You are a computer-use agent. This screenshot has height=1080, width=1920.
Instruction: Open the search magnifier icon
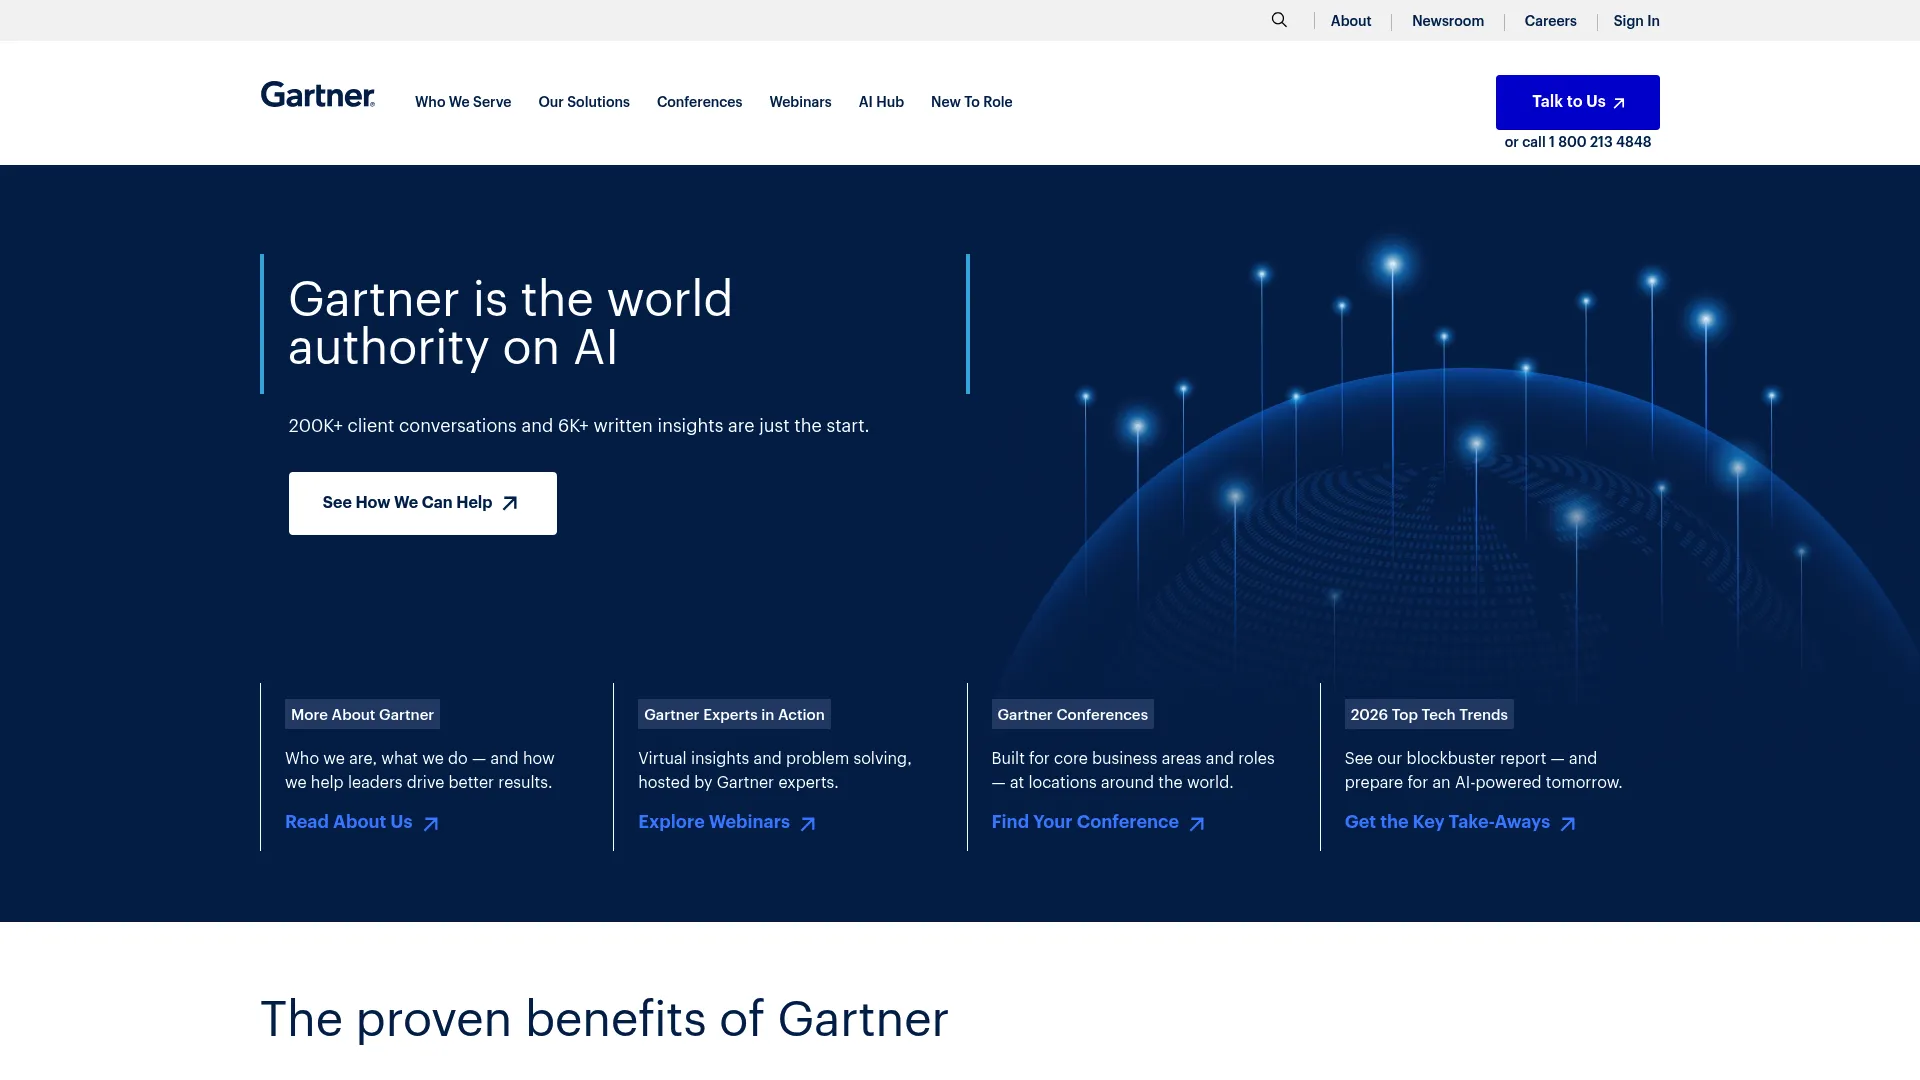(1279, 20)
